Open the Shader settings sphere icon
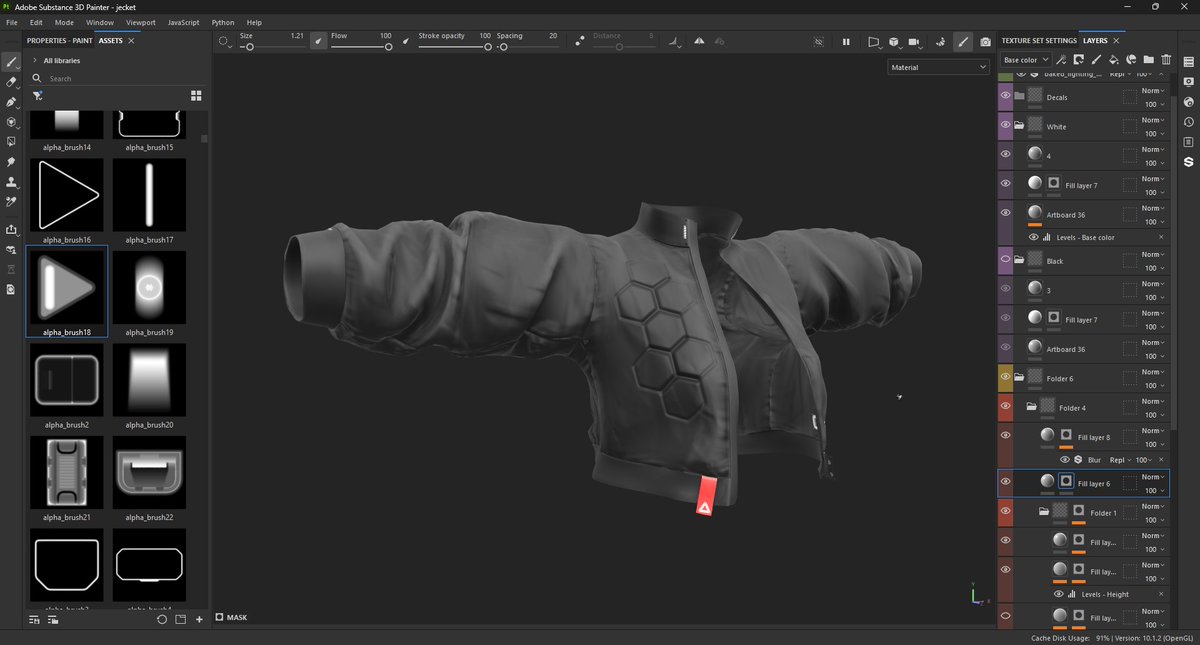This screenshot has width=1200, height=645. coord(1189,102)
